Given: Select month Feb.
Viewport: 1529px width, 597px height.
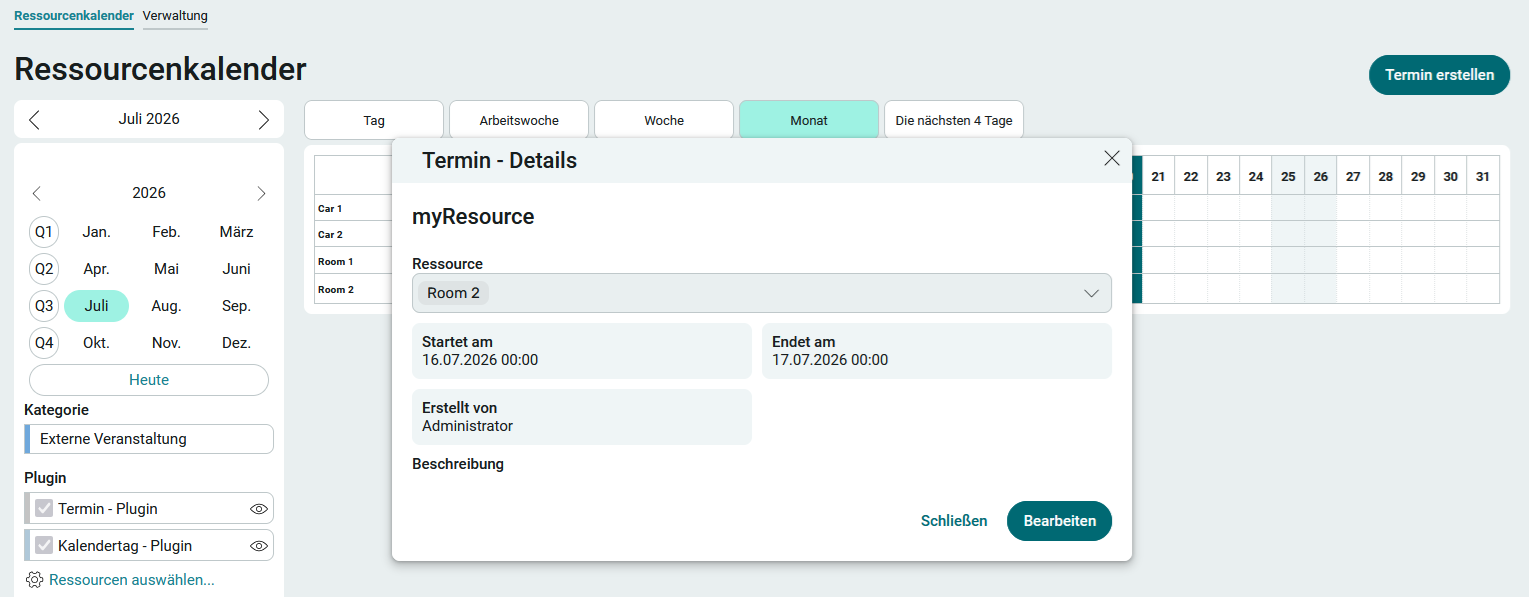Looking at the screenshot, I should pyautogui.click(x=166, y=232).
